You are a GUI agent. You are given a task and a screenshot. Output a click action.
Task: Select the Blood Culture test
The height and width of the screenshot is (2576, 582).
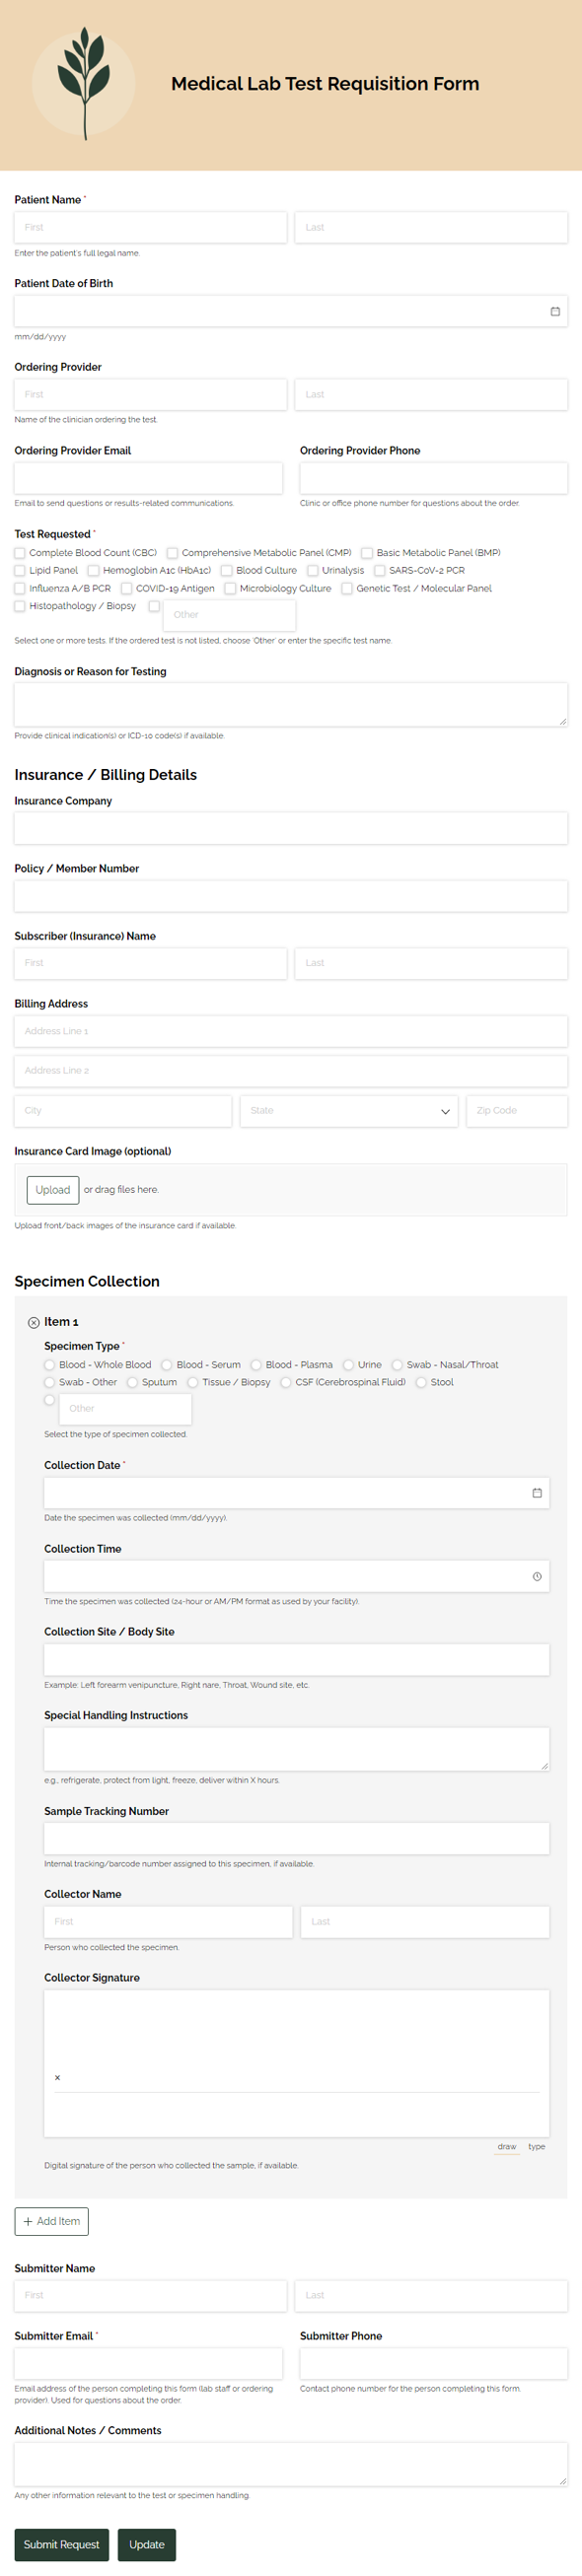coord(226,571)
